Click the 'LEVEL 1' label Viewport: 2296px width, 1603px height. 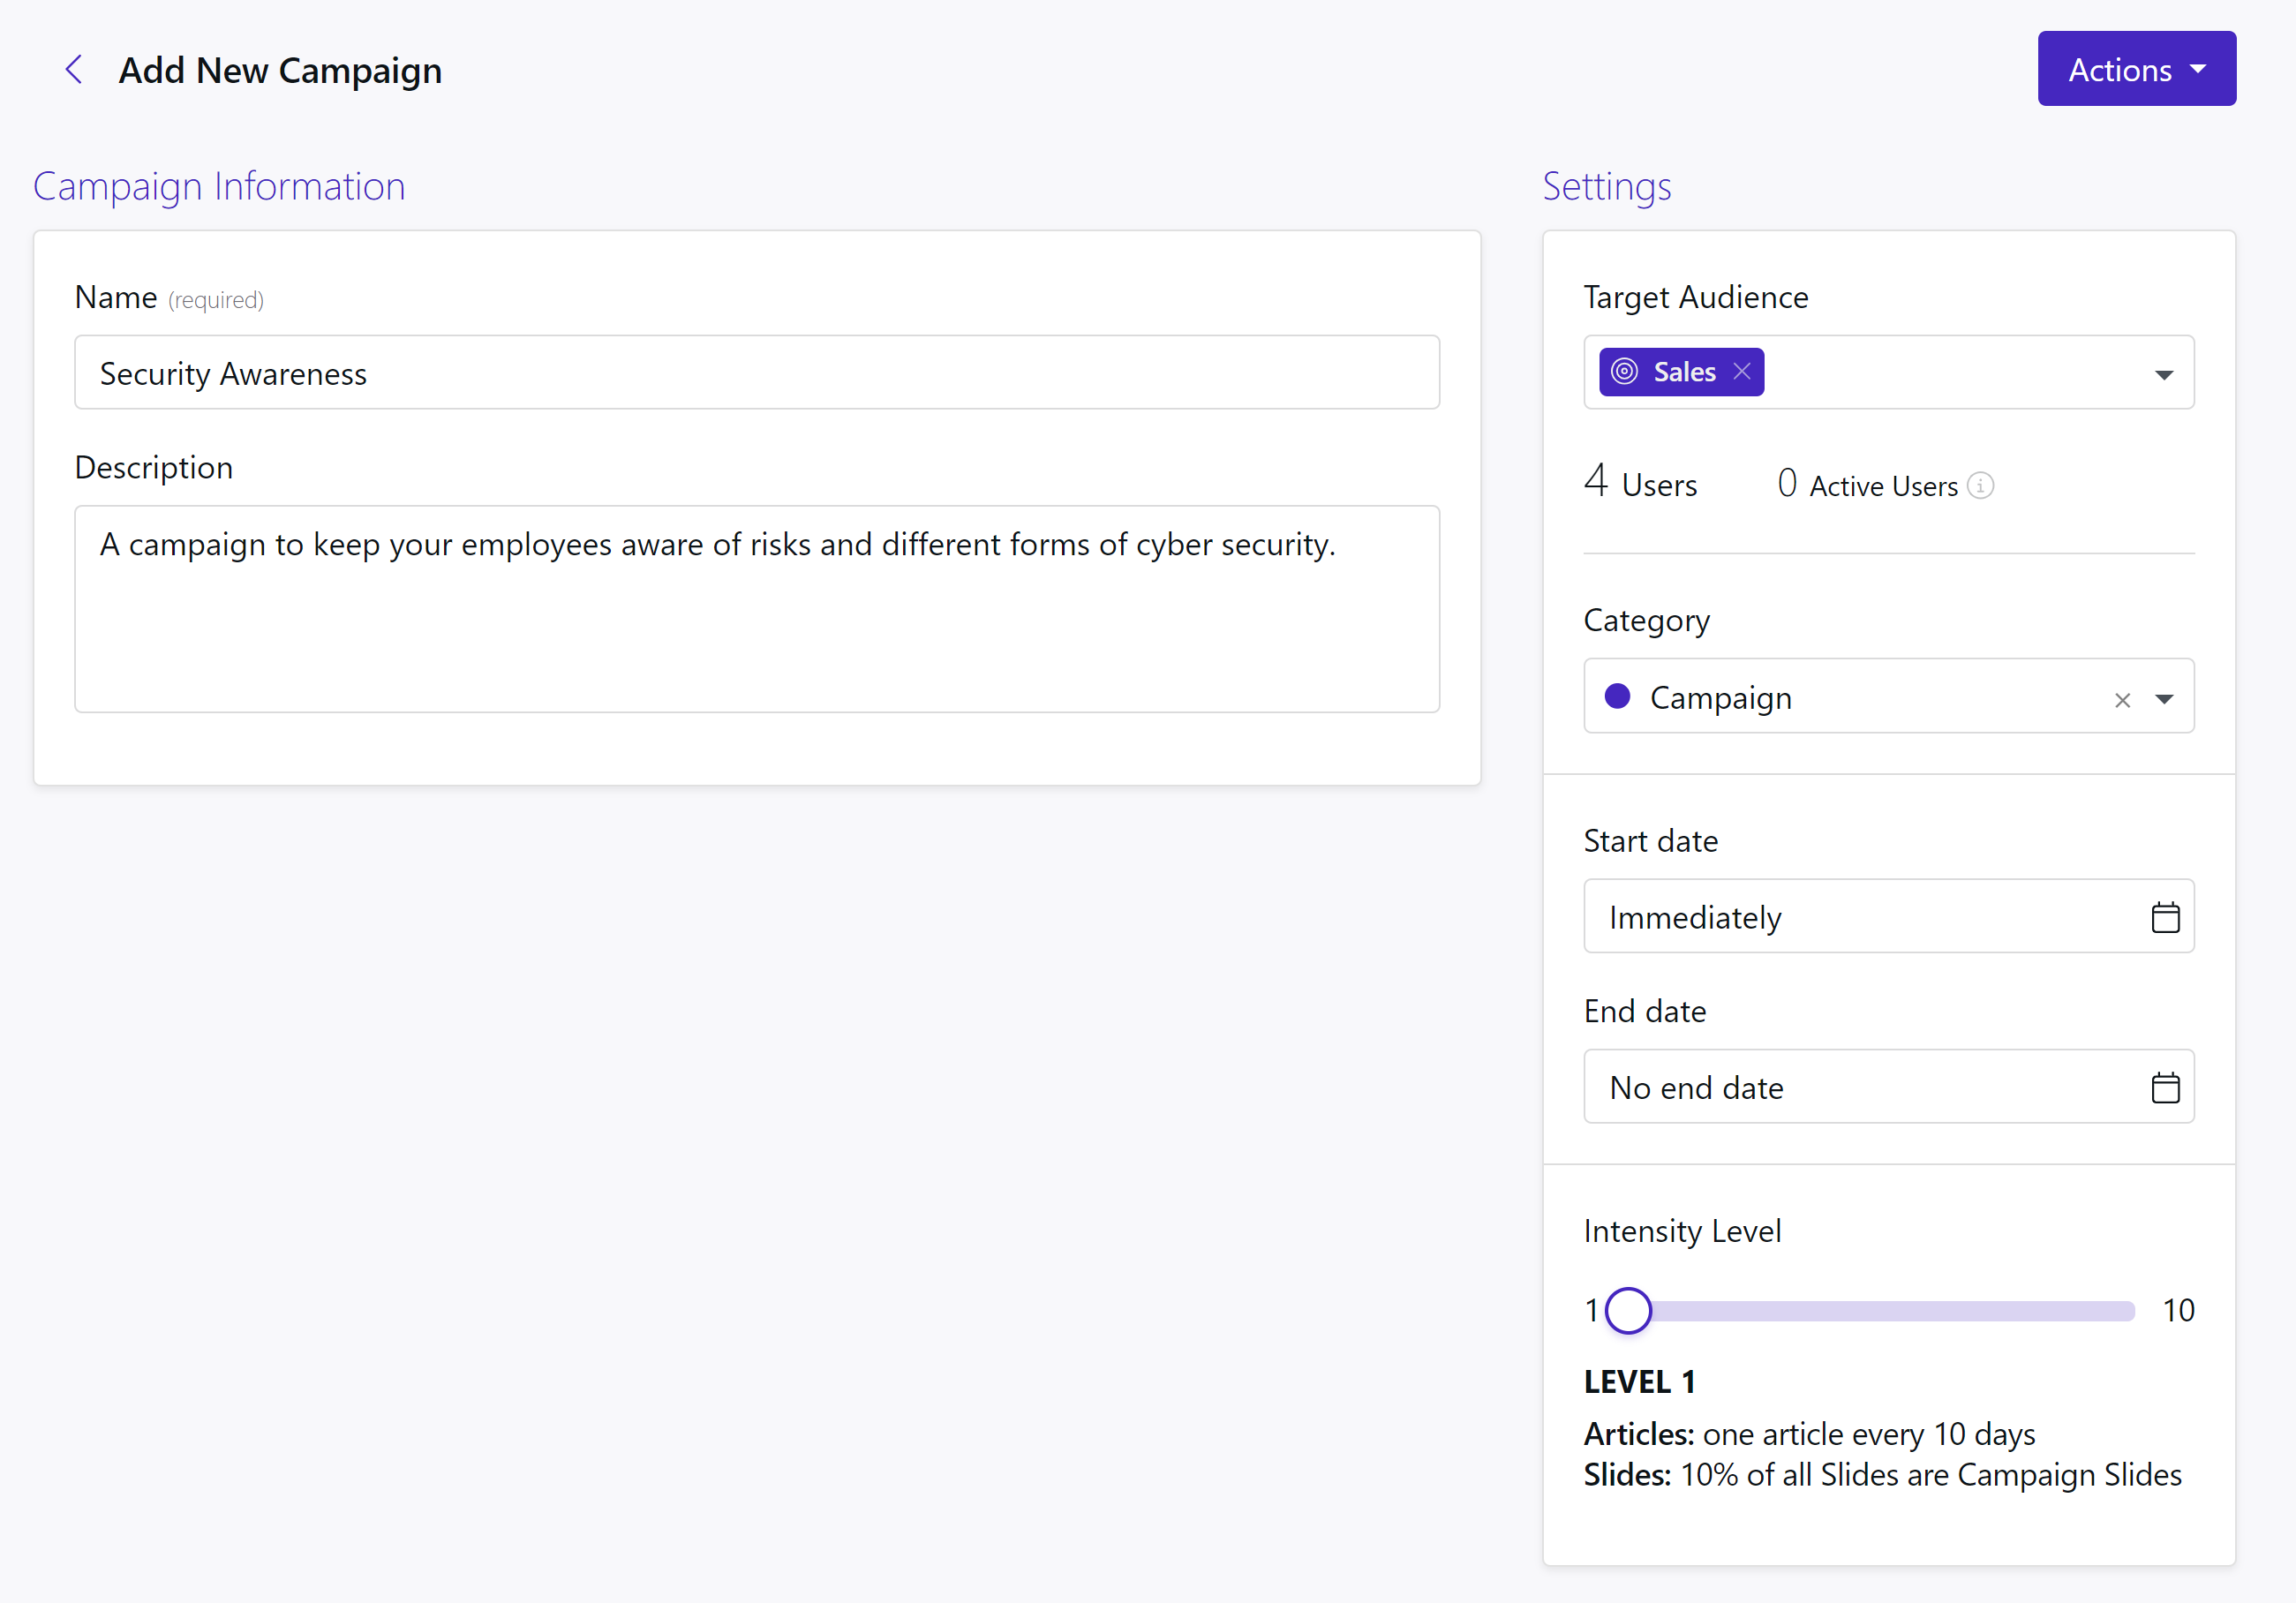coord(1640,1382)
